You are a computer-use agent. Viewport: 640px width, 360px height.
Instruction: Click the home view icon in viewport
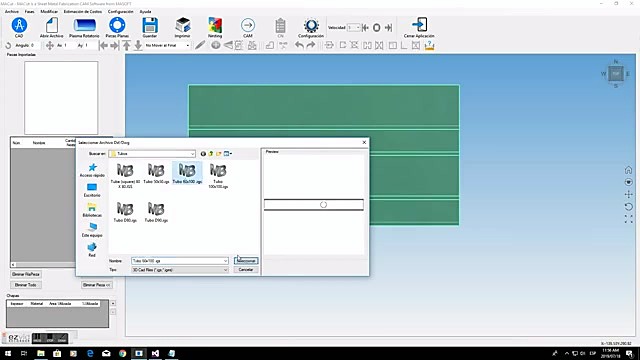(x=629, y=170)
